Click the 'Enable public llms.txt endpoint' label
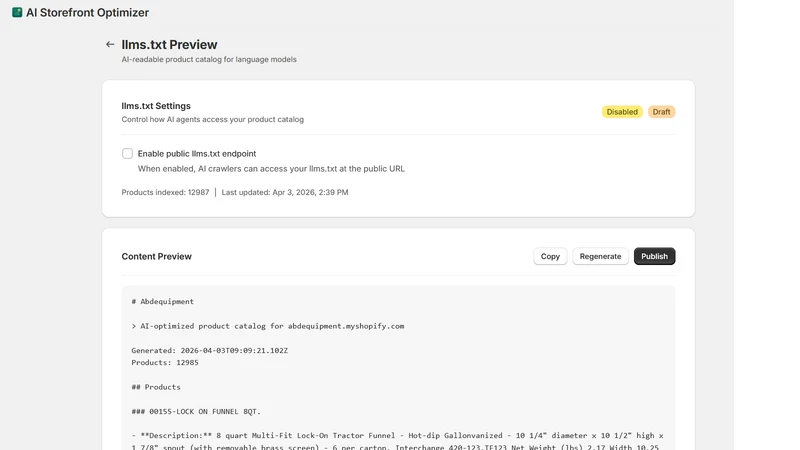The width and height of the screenshot is (800, 450). coord(197,154)
